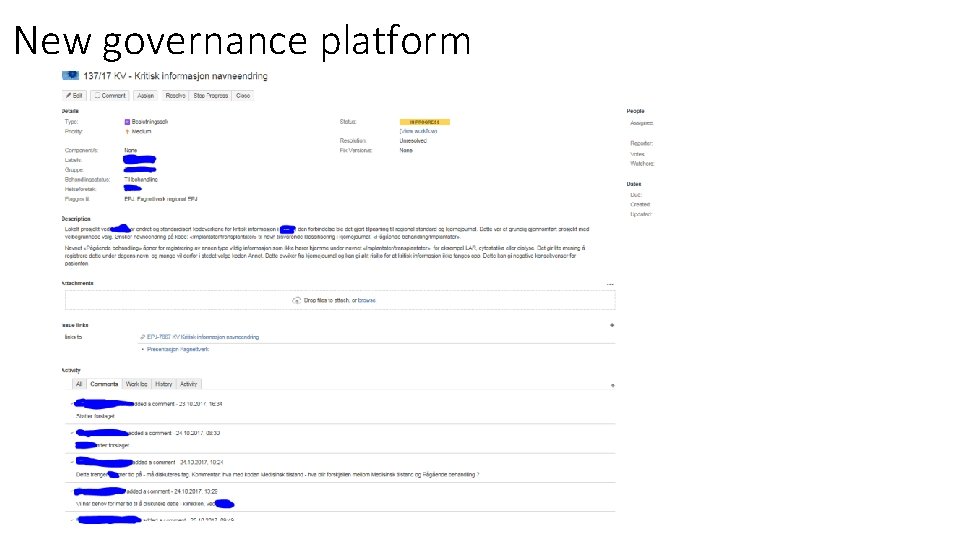Open the View workflow link

point(418,131)
